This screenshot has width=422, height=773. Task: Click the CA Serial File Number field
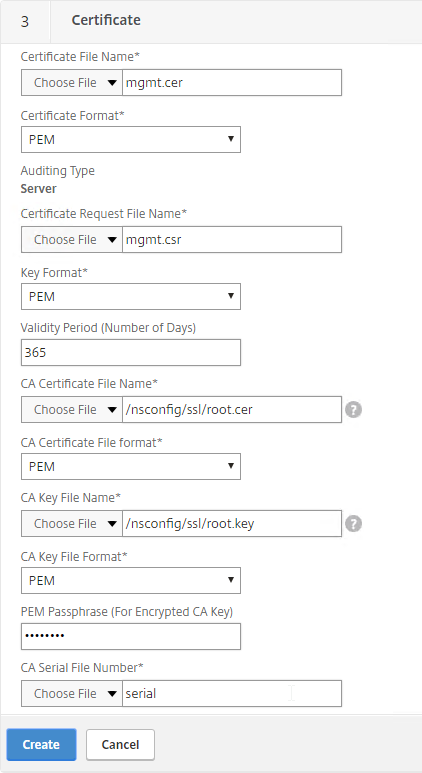click(232, 694)
